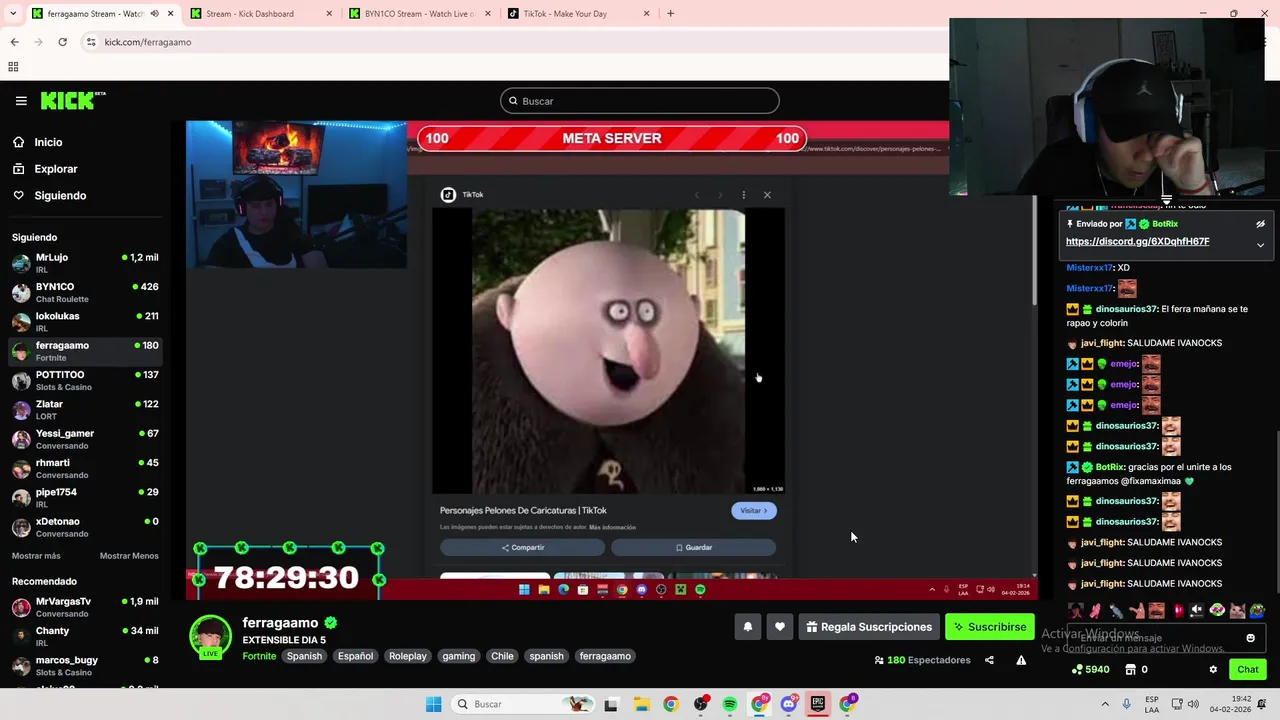Click the Chile tag

pos(502,656)
